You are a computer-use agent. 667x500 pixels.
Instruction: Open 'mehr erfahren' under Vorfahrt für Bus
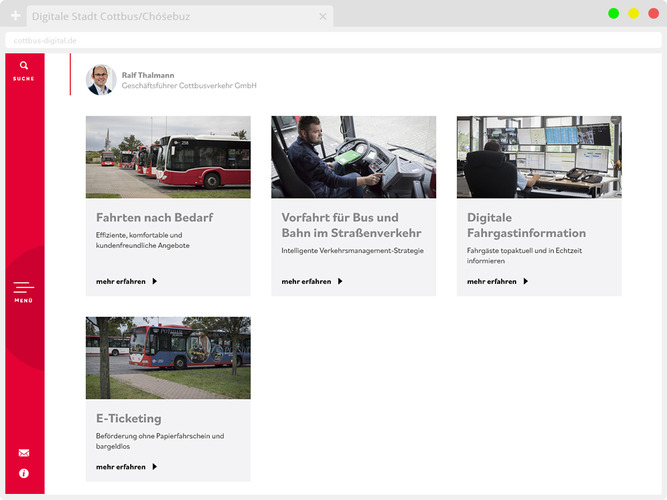click(312, 282)
